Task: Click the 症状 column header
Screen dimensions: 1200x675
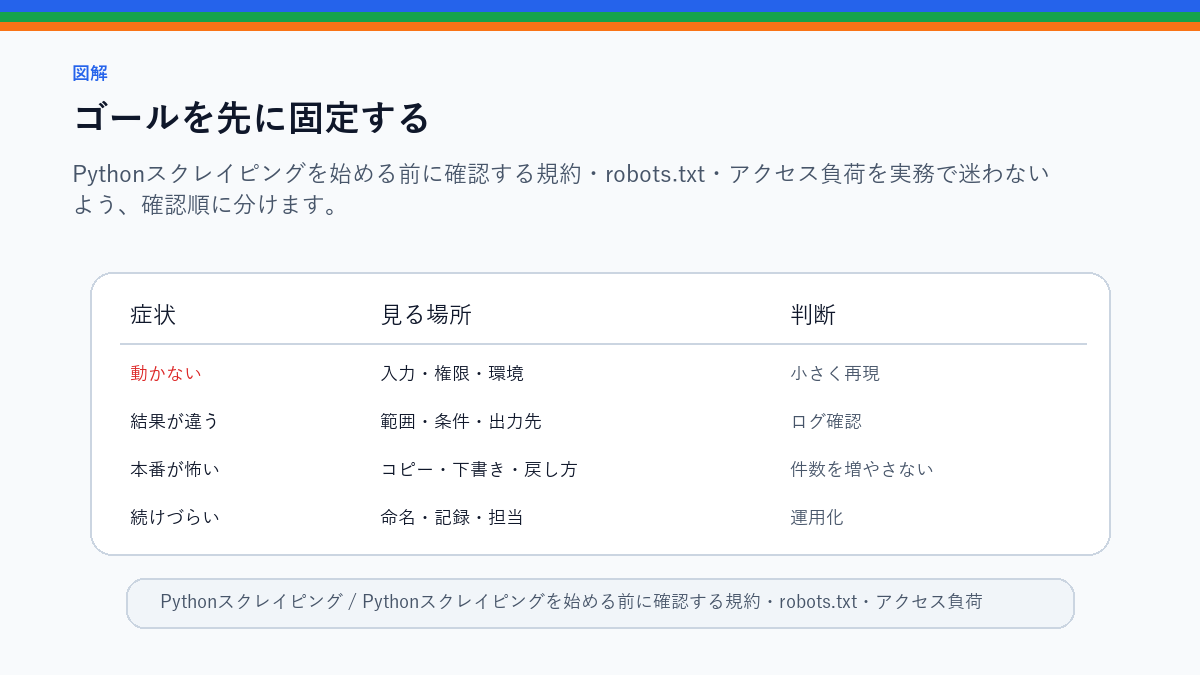Action: point(153,315)
